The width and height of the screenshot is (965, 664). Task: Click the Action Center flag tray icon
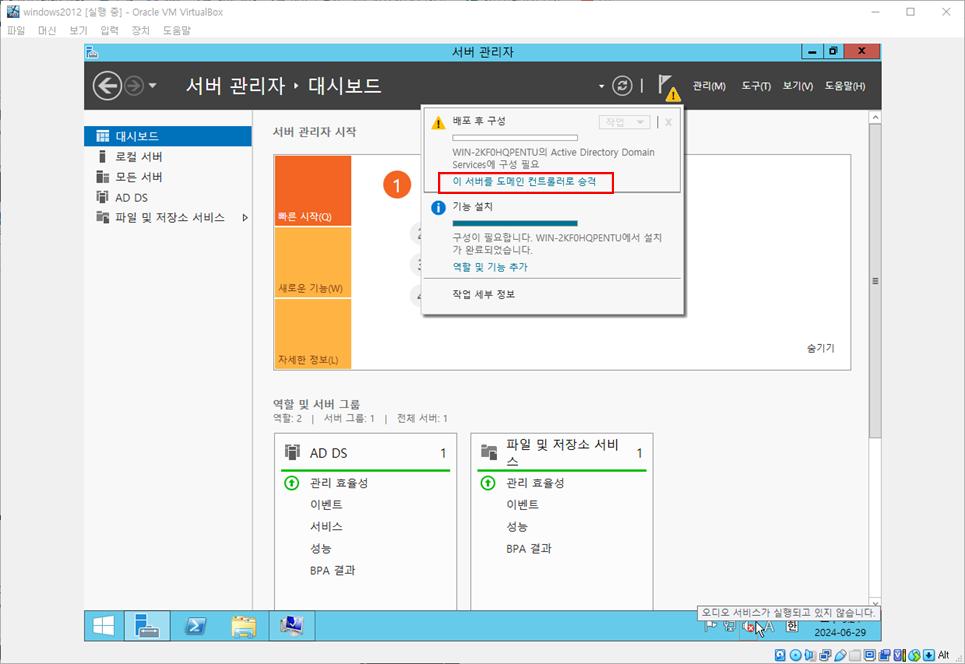(710, 626)
